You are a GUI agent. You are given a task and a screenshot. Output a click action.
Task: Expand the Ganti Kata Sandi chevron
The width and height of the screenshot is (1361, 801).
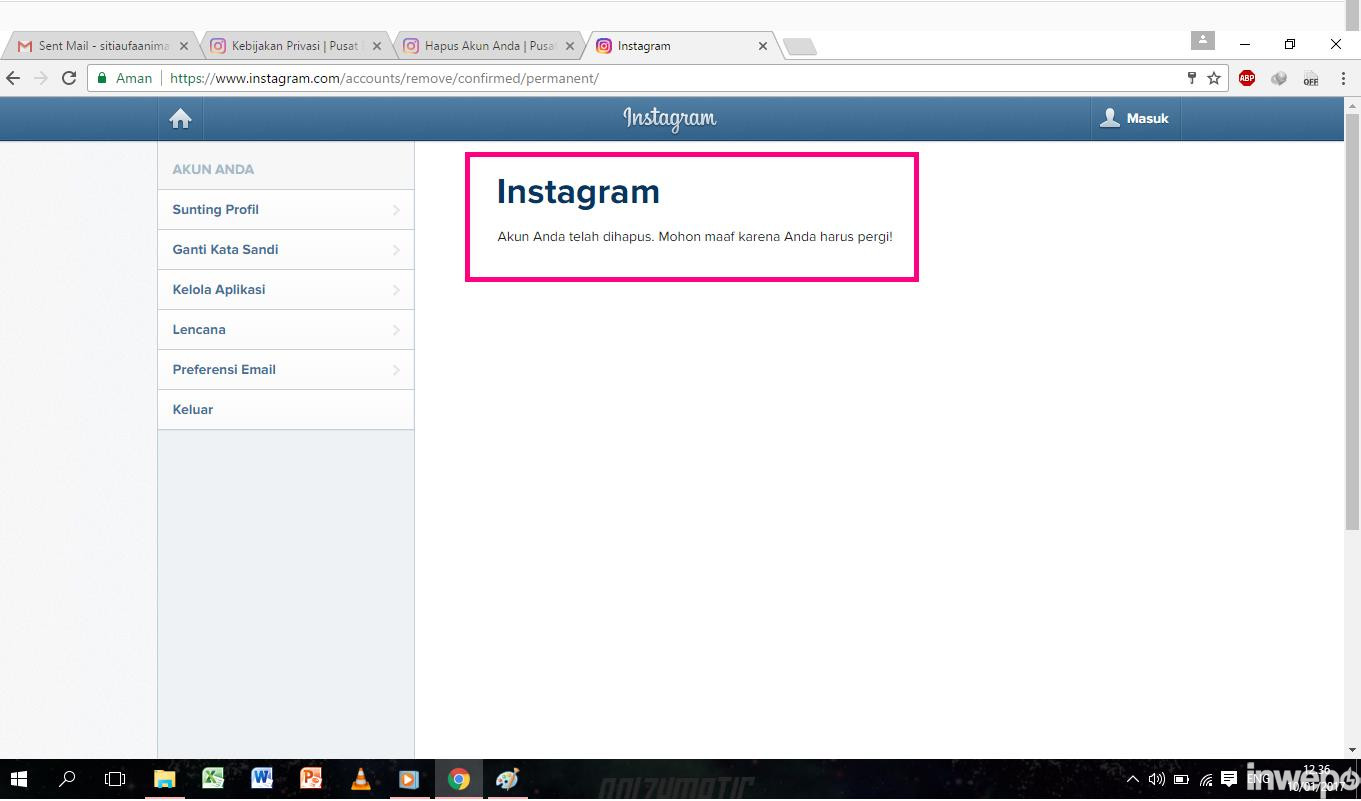(396, 250)
